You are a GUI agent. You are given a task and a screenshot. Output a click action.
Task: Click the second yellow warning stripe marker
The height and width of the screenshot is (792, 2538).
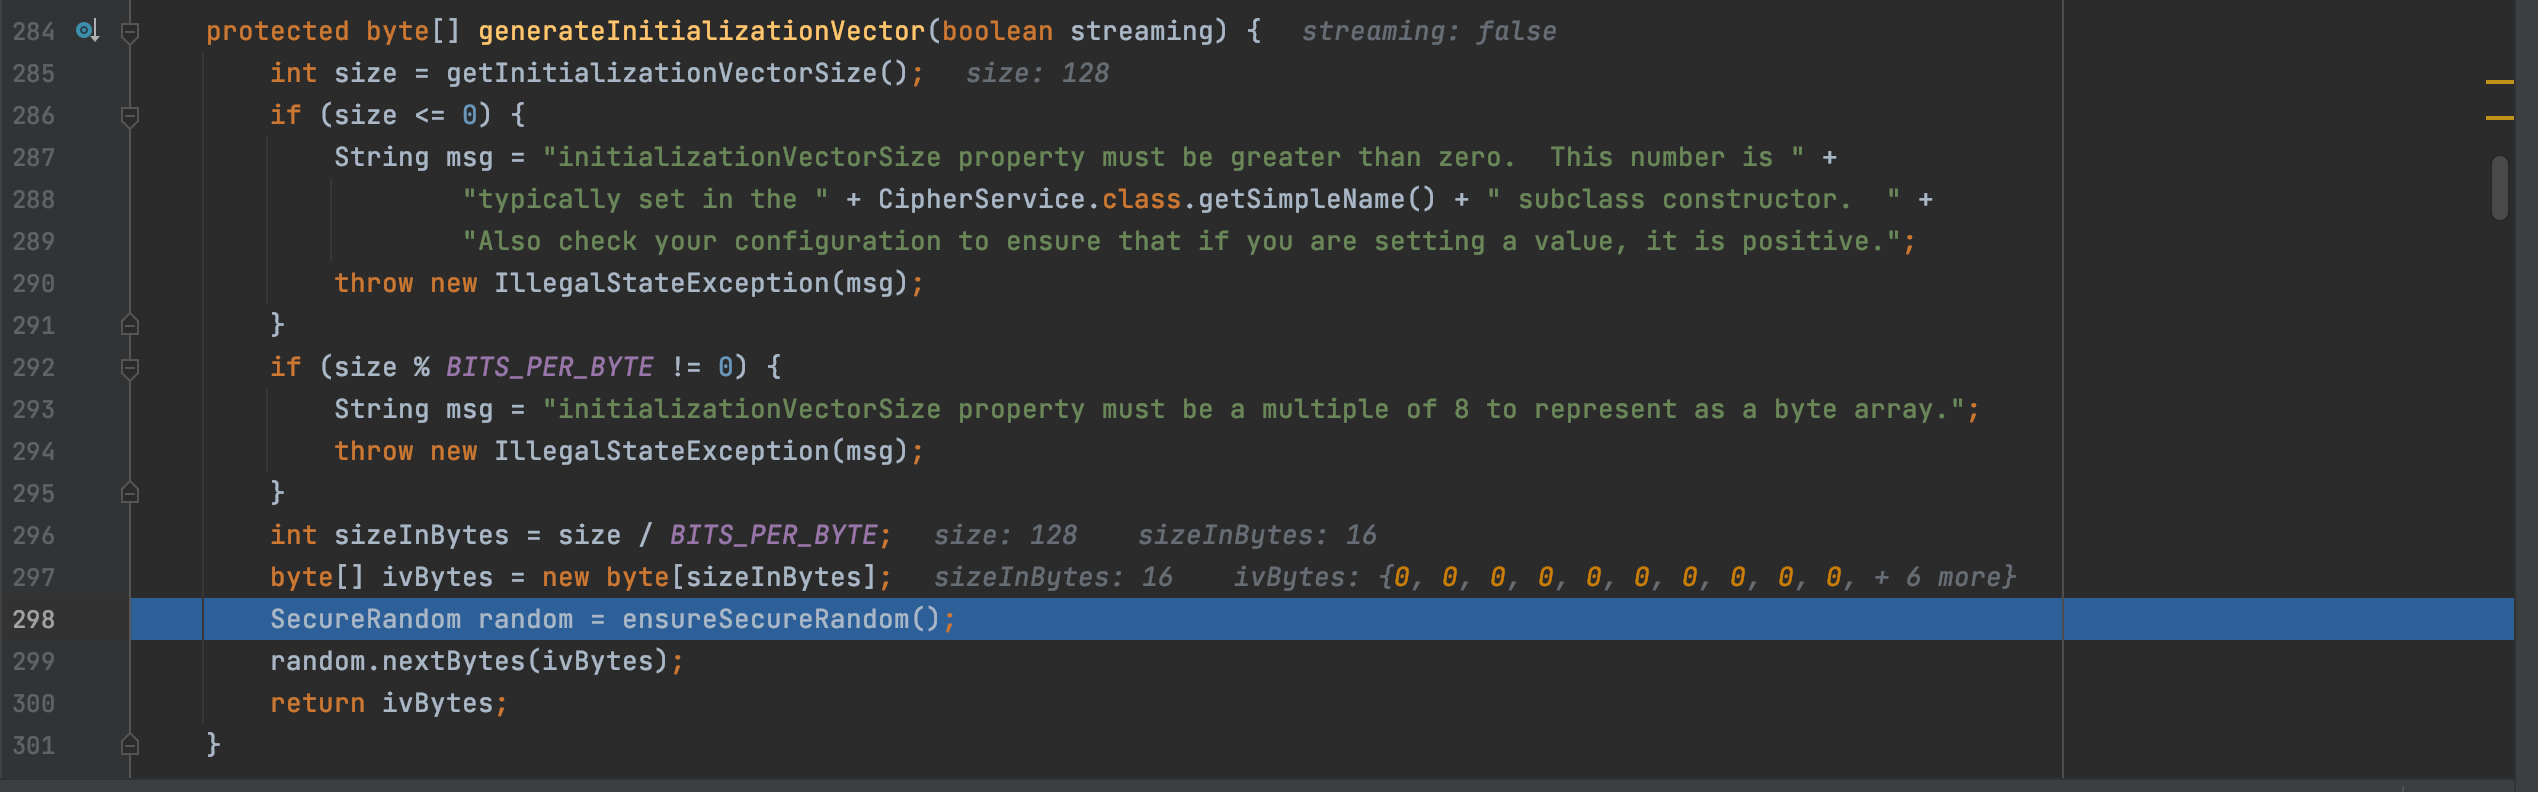pos(2499,118)
